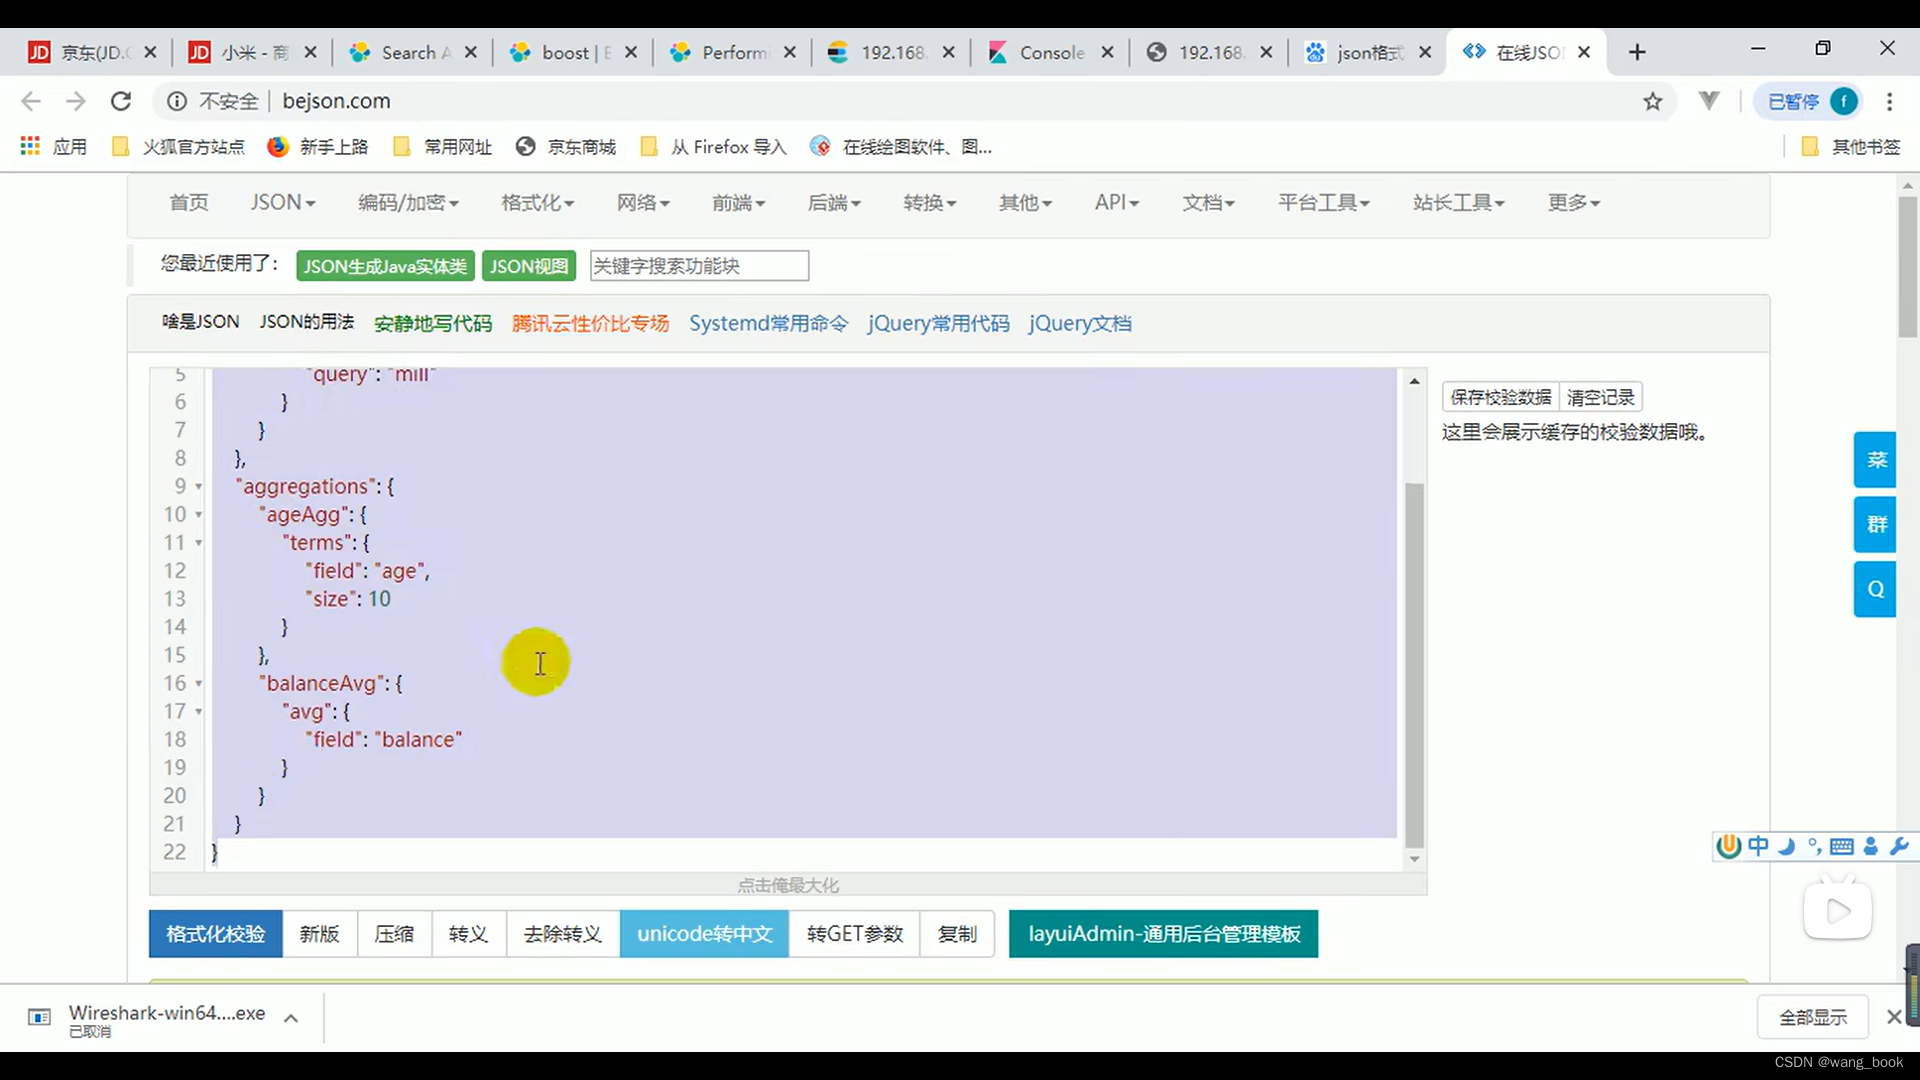Bookmark this page with the star icon
This screenshot has height=1080, width=1920.
[1652, 101]
